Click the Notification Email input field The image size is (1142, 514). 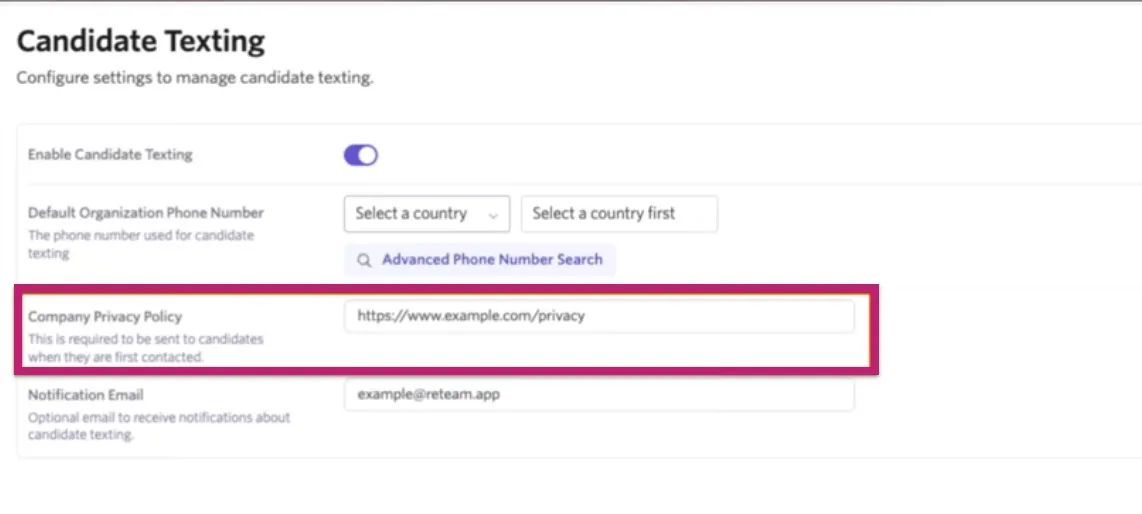[x=599, y=395]
